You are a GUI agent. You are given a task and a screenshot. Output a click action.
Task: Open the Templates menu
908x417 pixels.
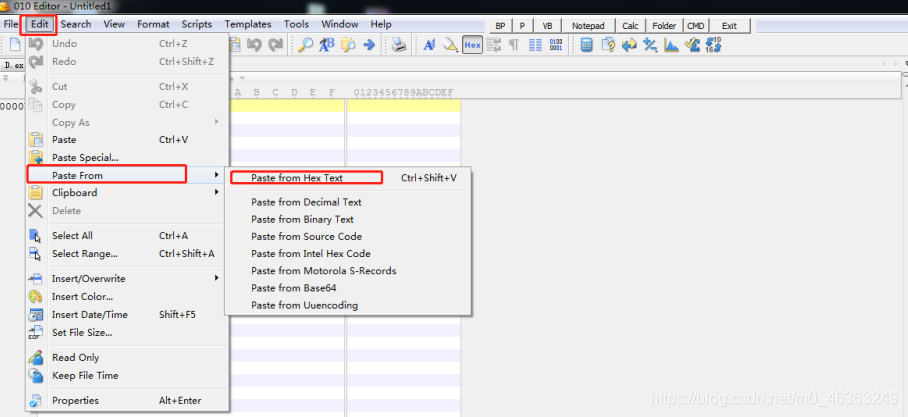pos(248,24)
